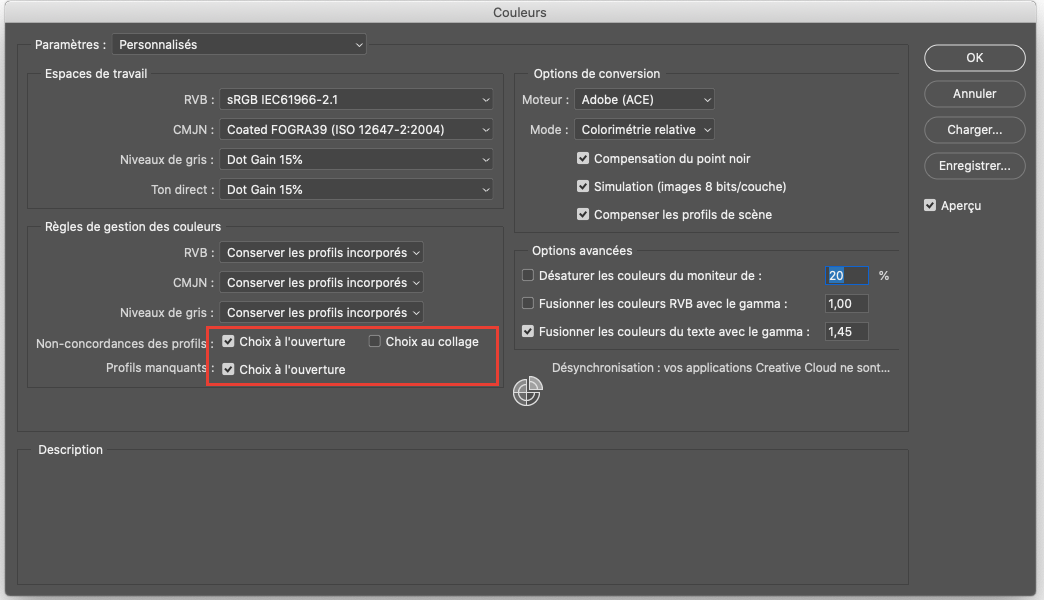1044x600 pixels.
Task: Open the CMJN Coated FOGRA39 dropdown
Action: (357, 130)
